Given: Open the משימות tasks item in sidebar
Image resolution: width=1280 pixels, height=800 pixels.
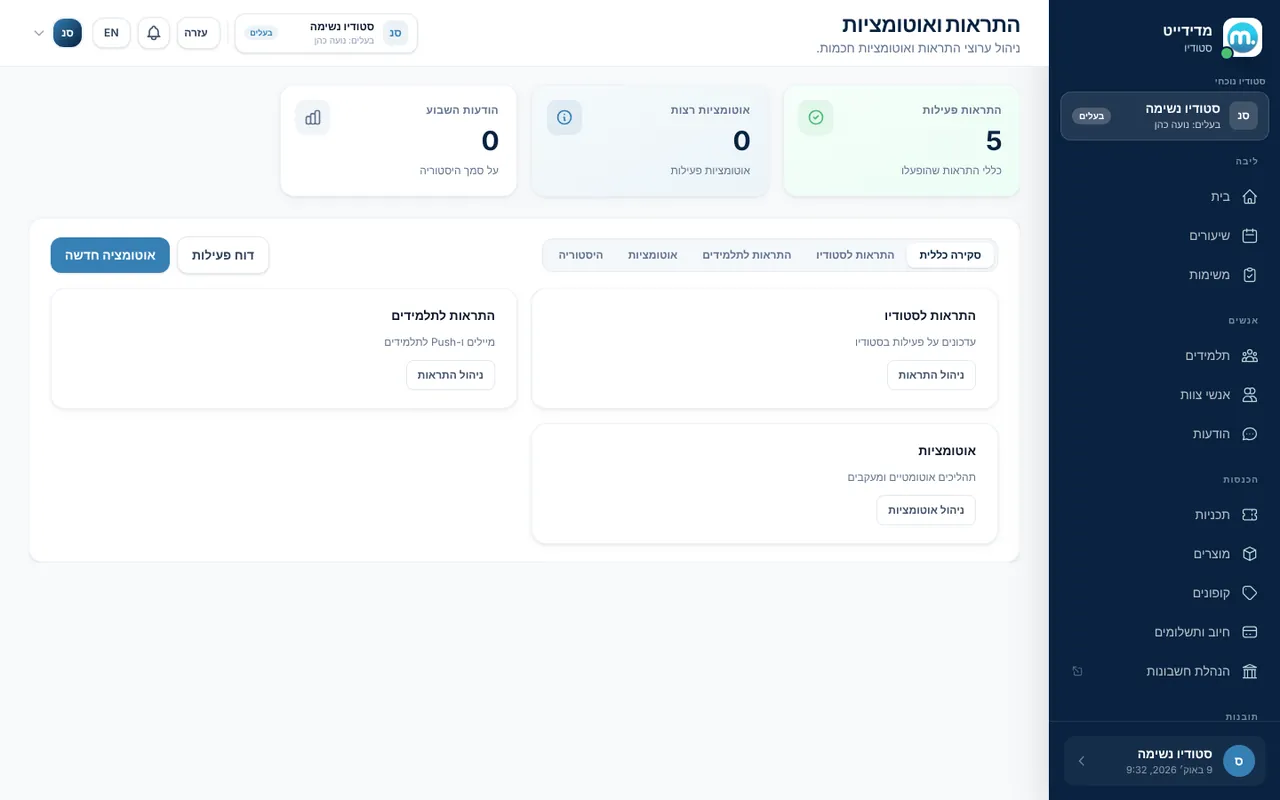Looking at the screenshot, I should (1164, 275).
